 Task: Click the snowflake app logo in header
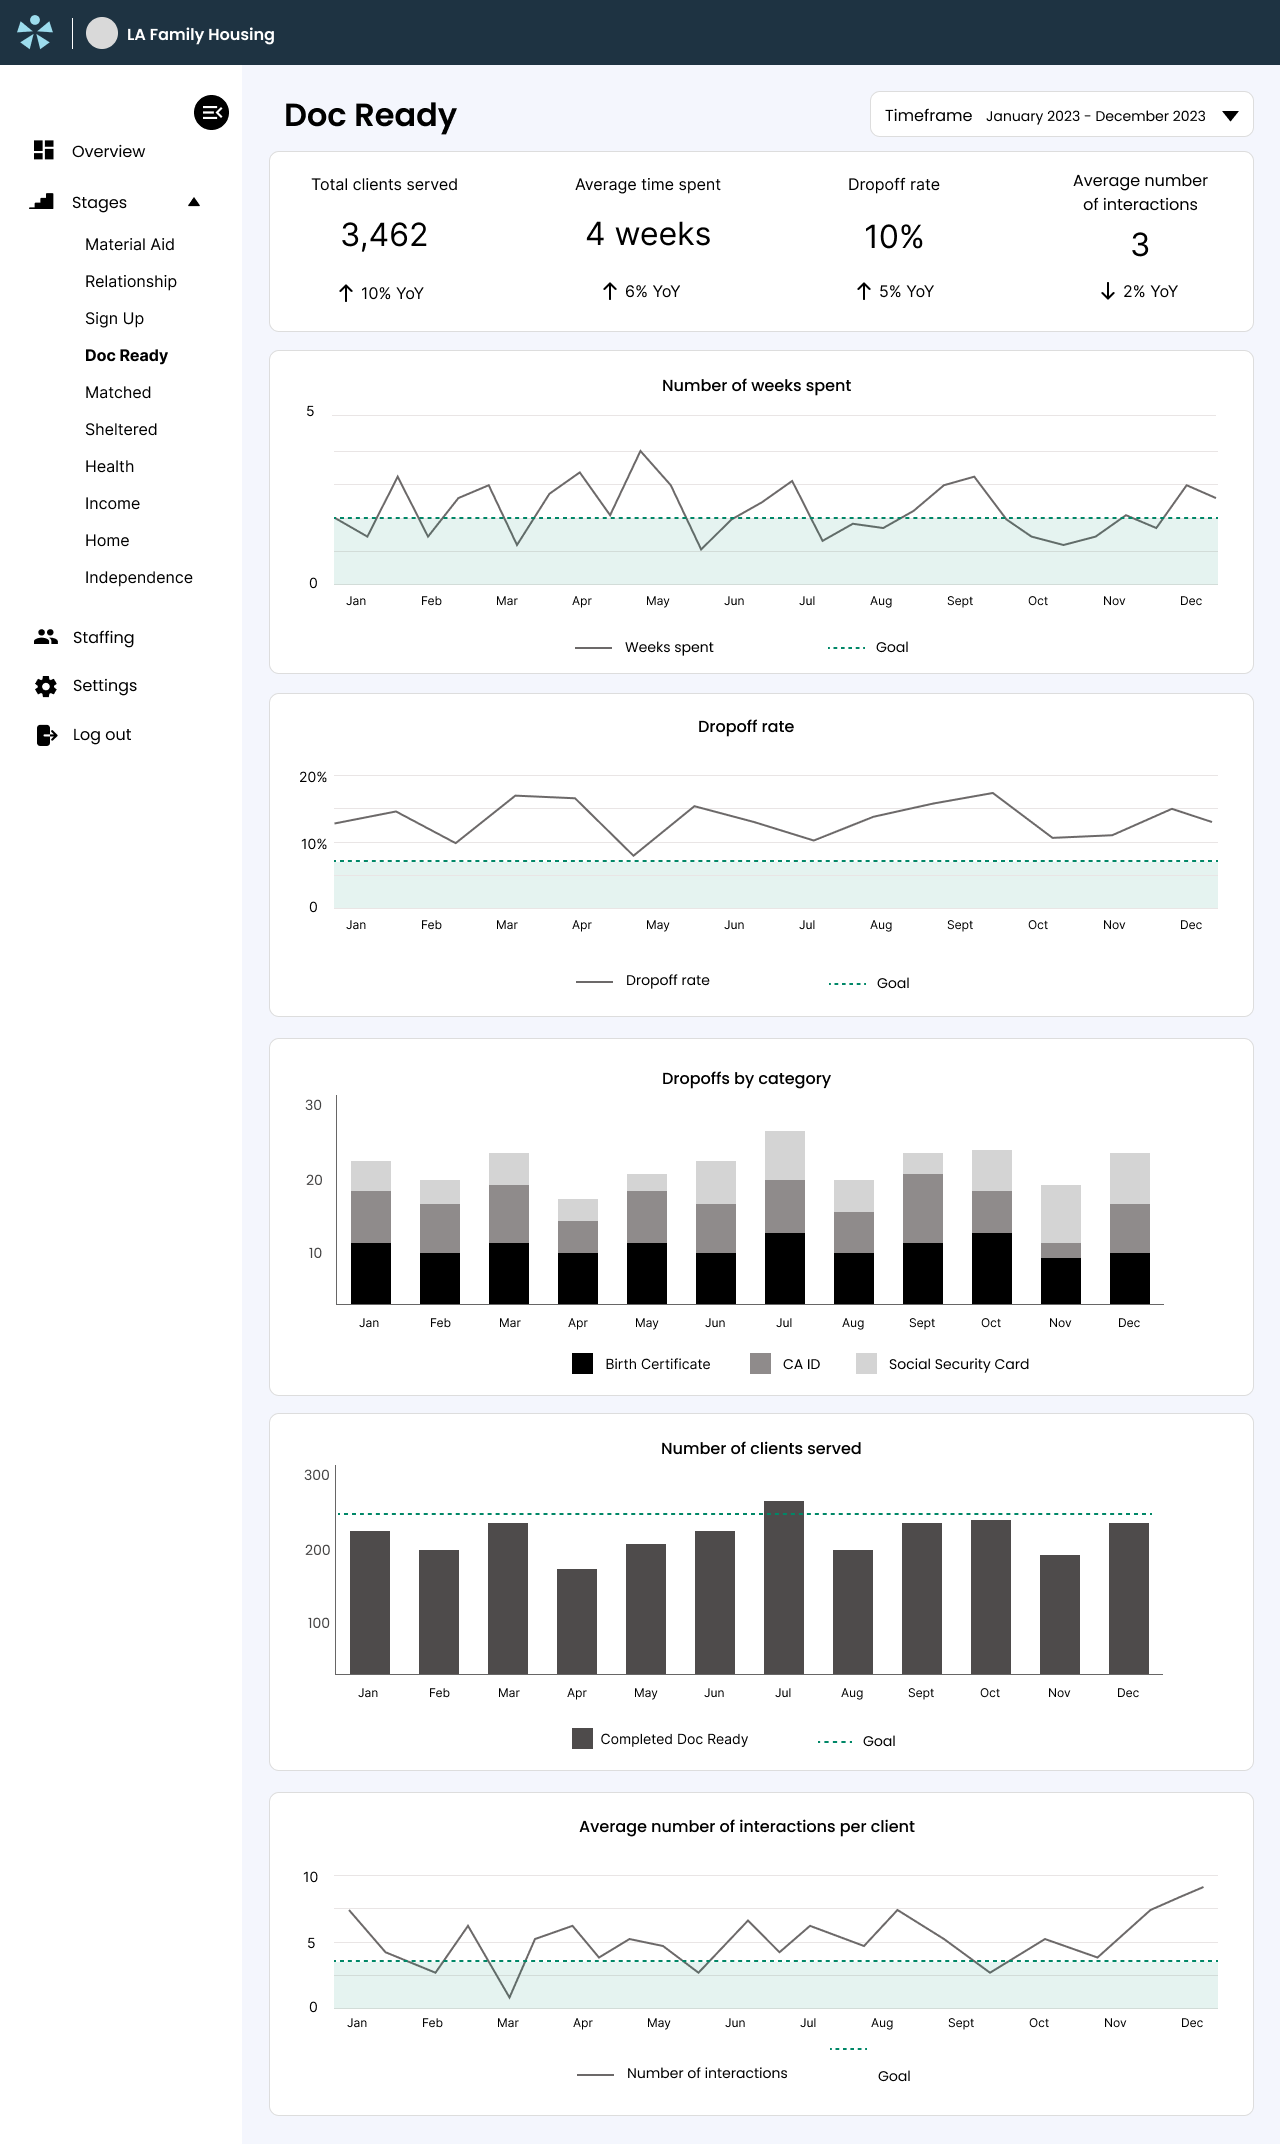[35, 32]
